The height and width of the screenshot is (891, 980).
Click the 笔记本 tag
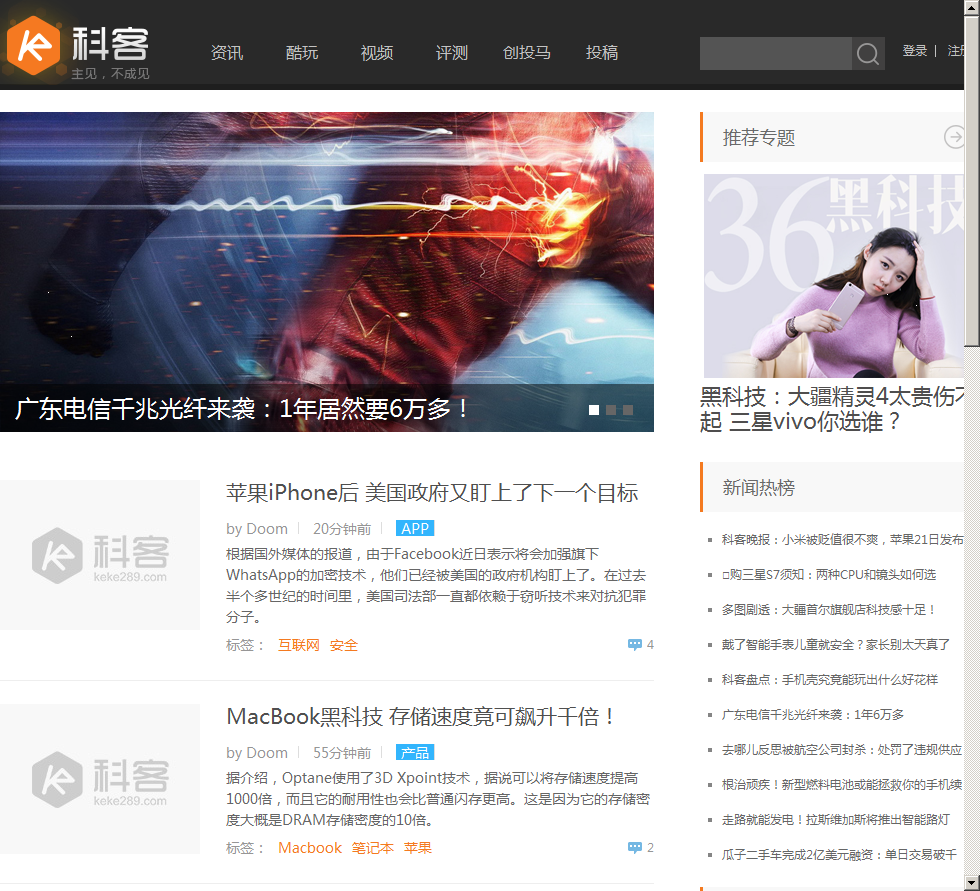click(372, 848)
